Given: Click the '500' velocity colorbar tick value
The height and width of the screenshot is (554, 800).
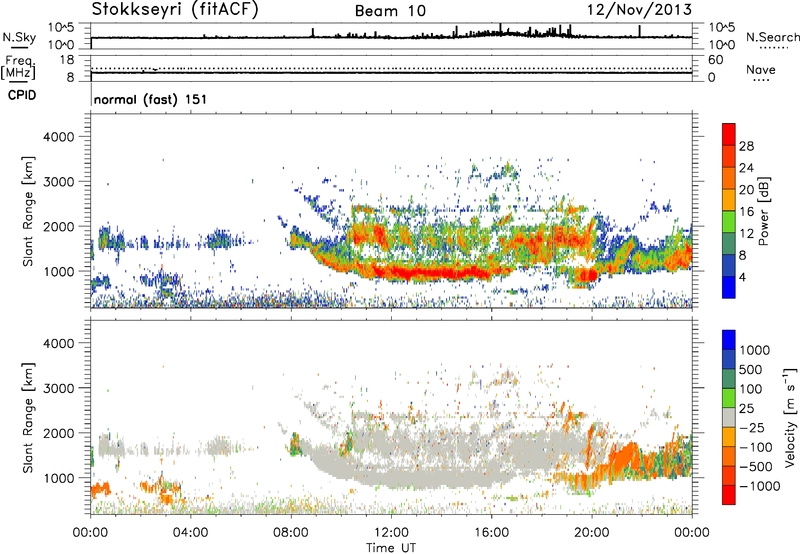Looking at the screenshot, I should click(x=751, y=369).
